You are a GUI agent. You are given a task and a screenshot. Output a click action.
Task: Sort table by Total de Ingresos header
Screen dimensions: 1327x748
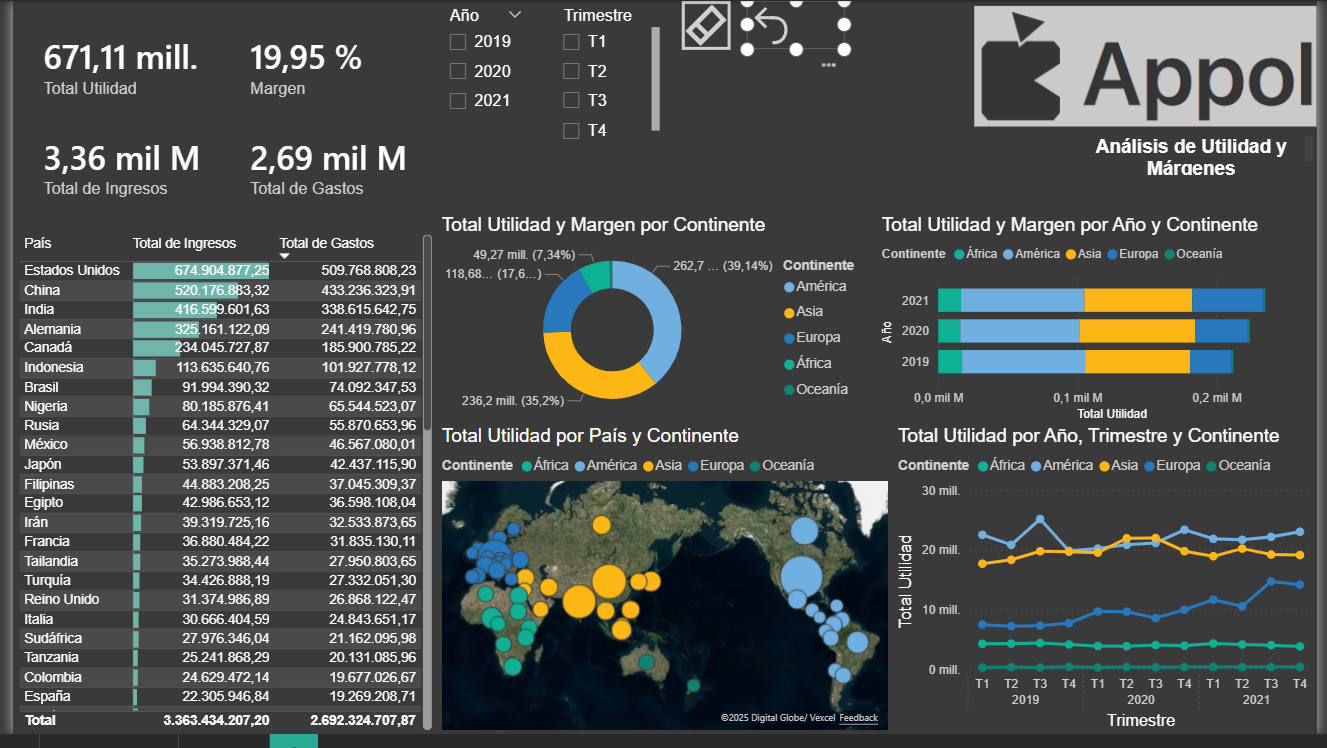(x=184, y=243)
